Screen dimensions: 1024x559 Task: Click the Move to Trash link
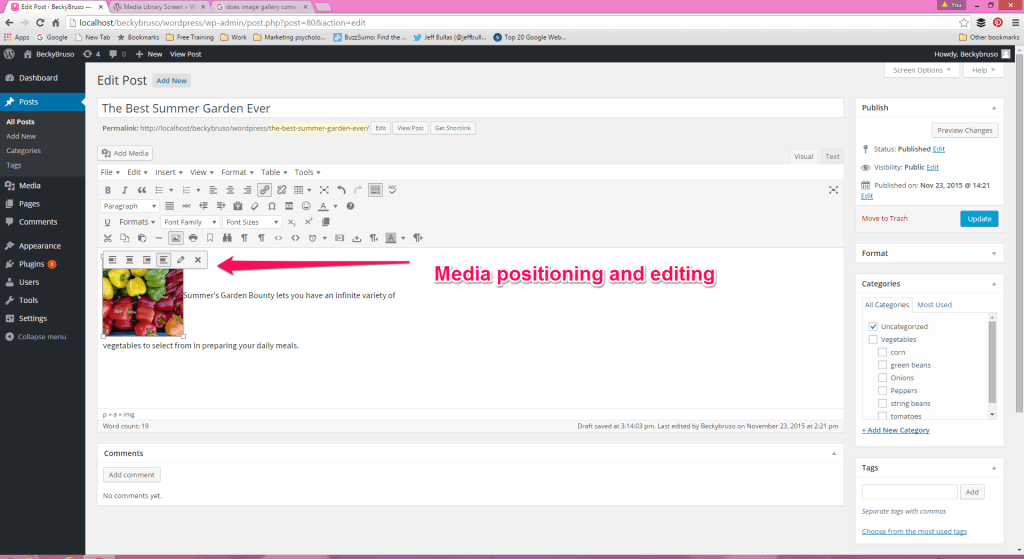884,219
